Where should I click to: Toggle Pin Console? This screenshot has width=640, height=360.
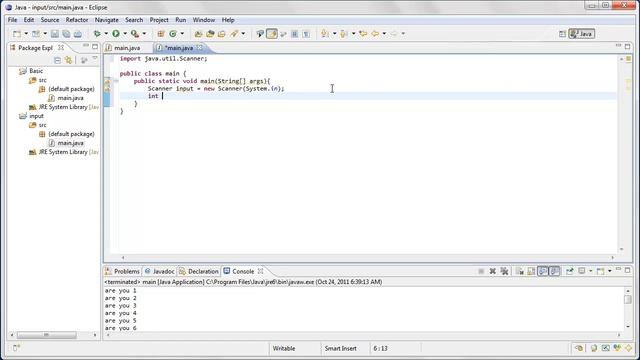click(x=570, y=271)
